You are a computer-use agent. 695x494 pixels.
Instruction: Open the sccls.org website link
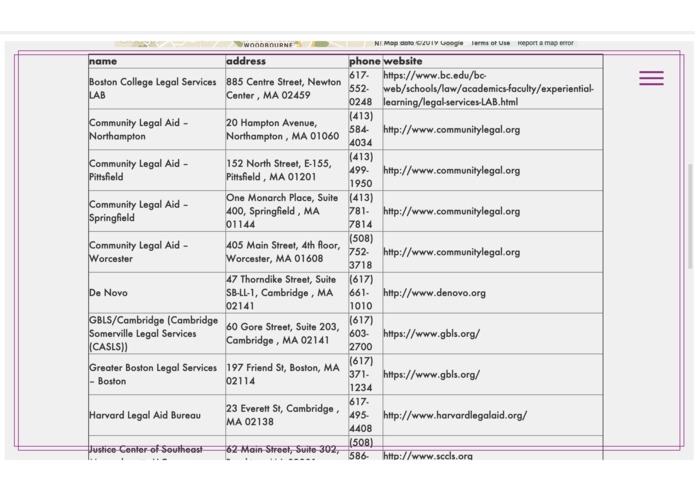click(428, 455)
